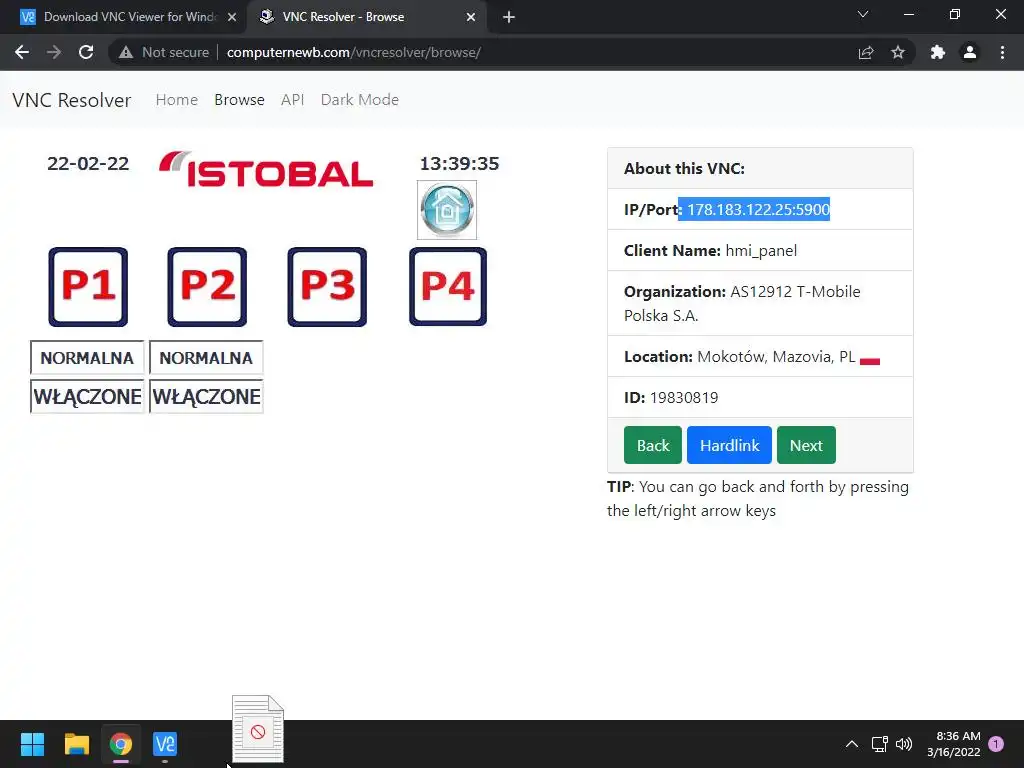The width and height of the screenshot is (1024, 768).
Task: Click NORMALNA under P2
Action: [206, 358]
